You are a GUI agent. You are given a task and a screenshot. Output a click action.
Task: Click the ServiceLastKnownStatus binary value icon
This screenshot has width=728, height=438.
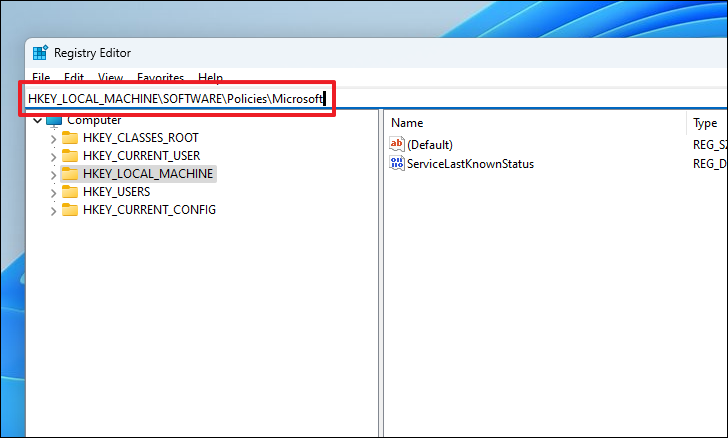coord(397,163)
